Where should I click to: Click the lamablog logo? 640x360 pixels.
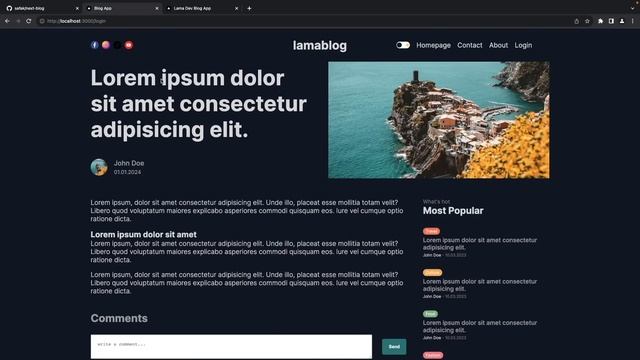tap(320, 45)
